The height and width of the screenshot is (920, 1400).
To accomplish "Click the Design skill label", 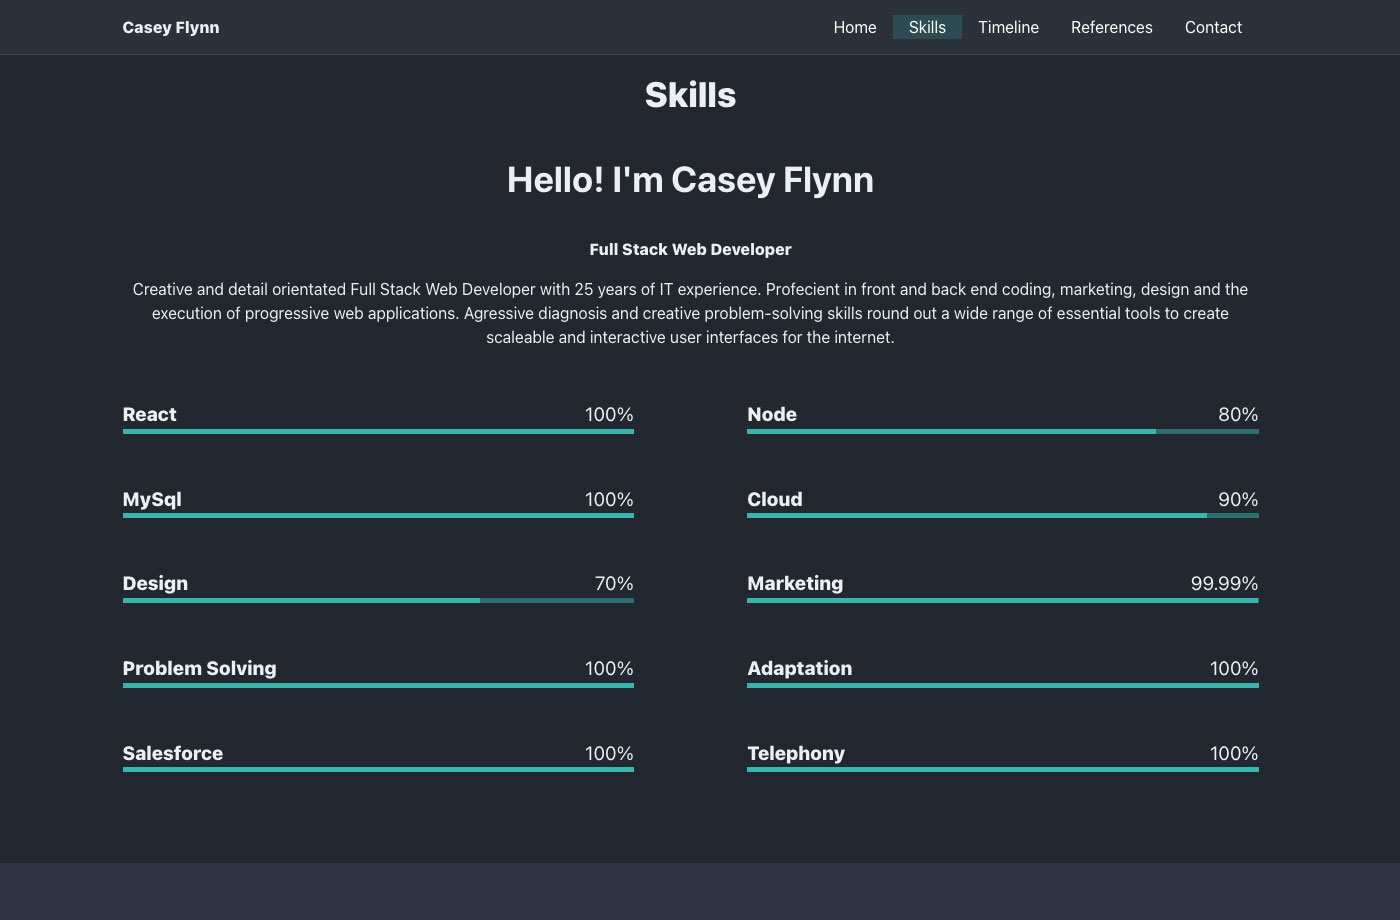I will (155, 583).
